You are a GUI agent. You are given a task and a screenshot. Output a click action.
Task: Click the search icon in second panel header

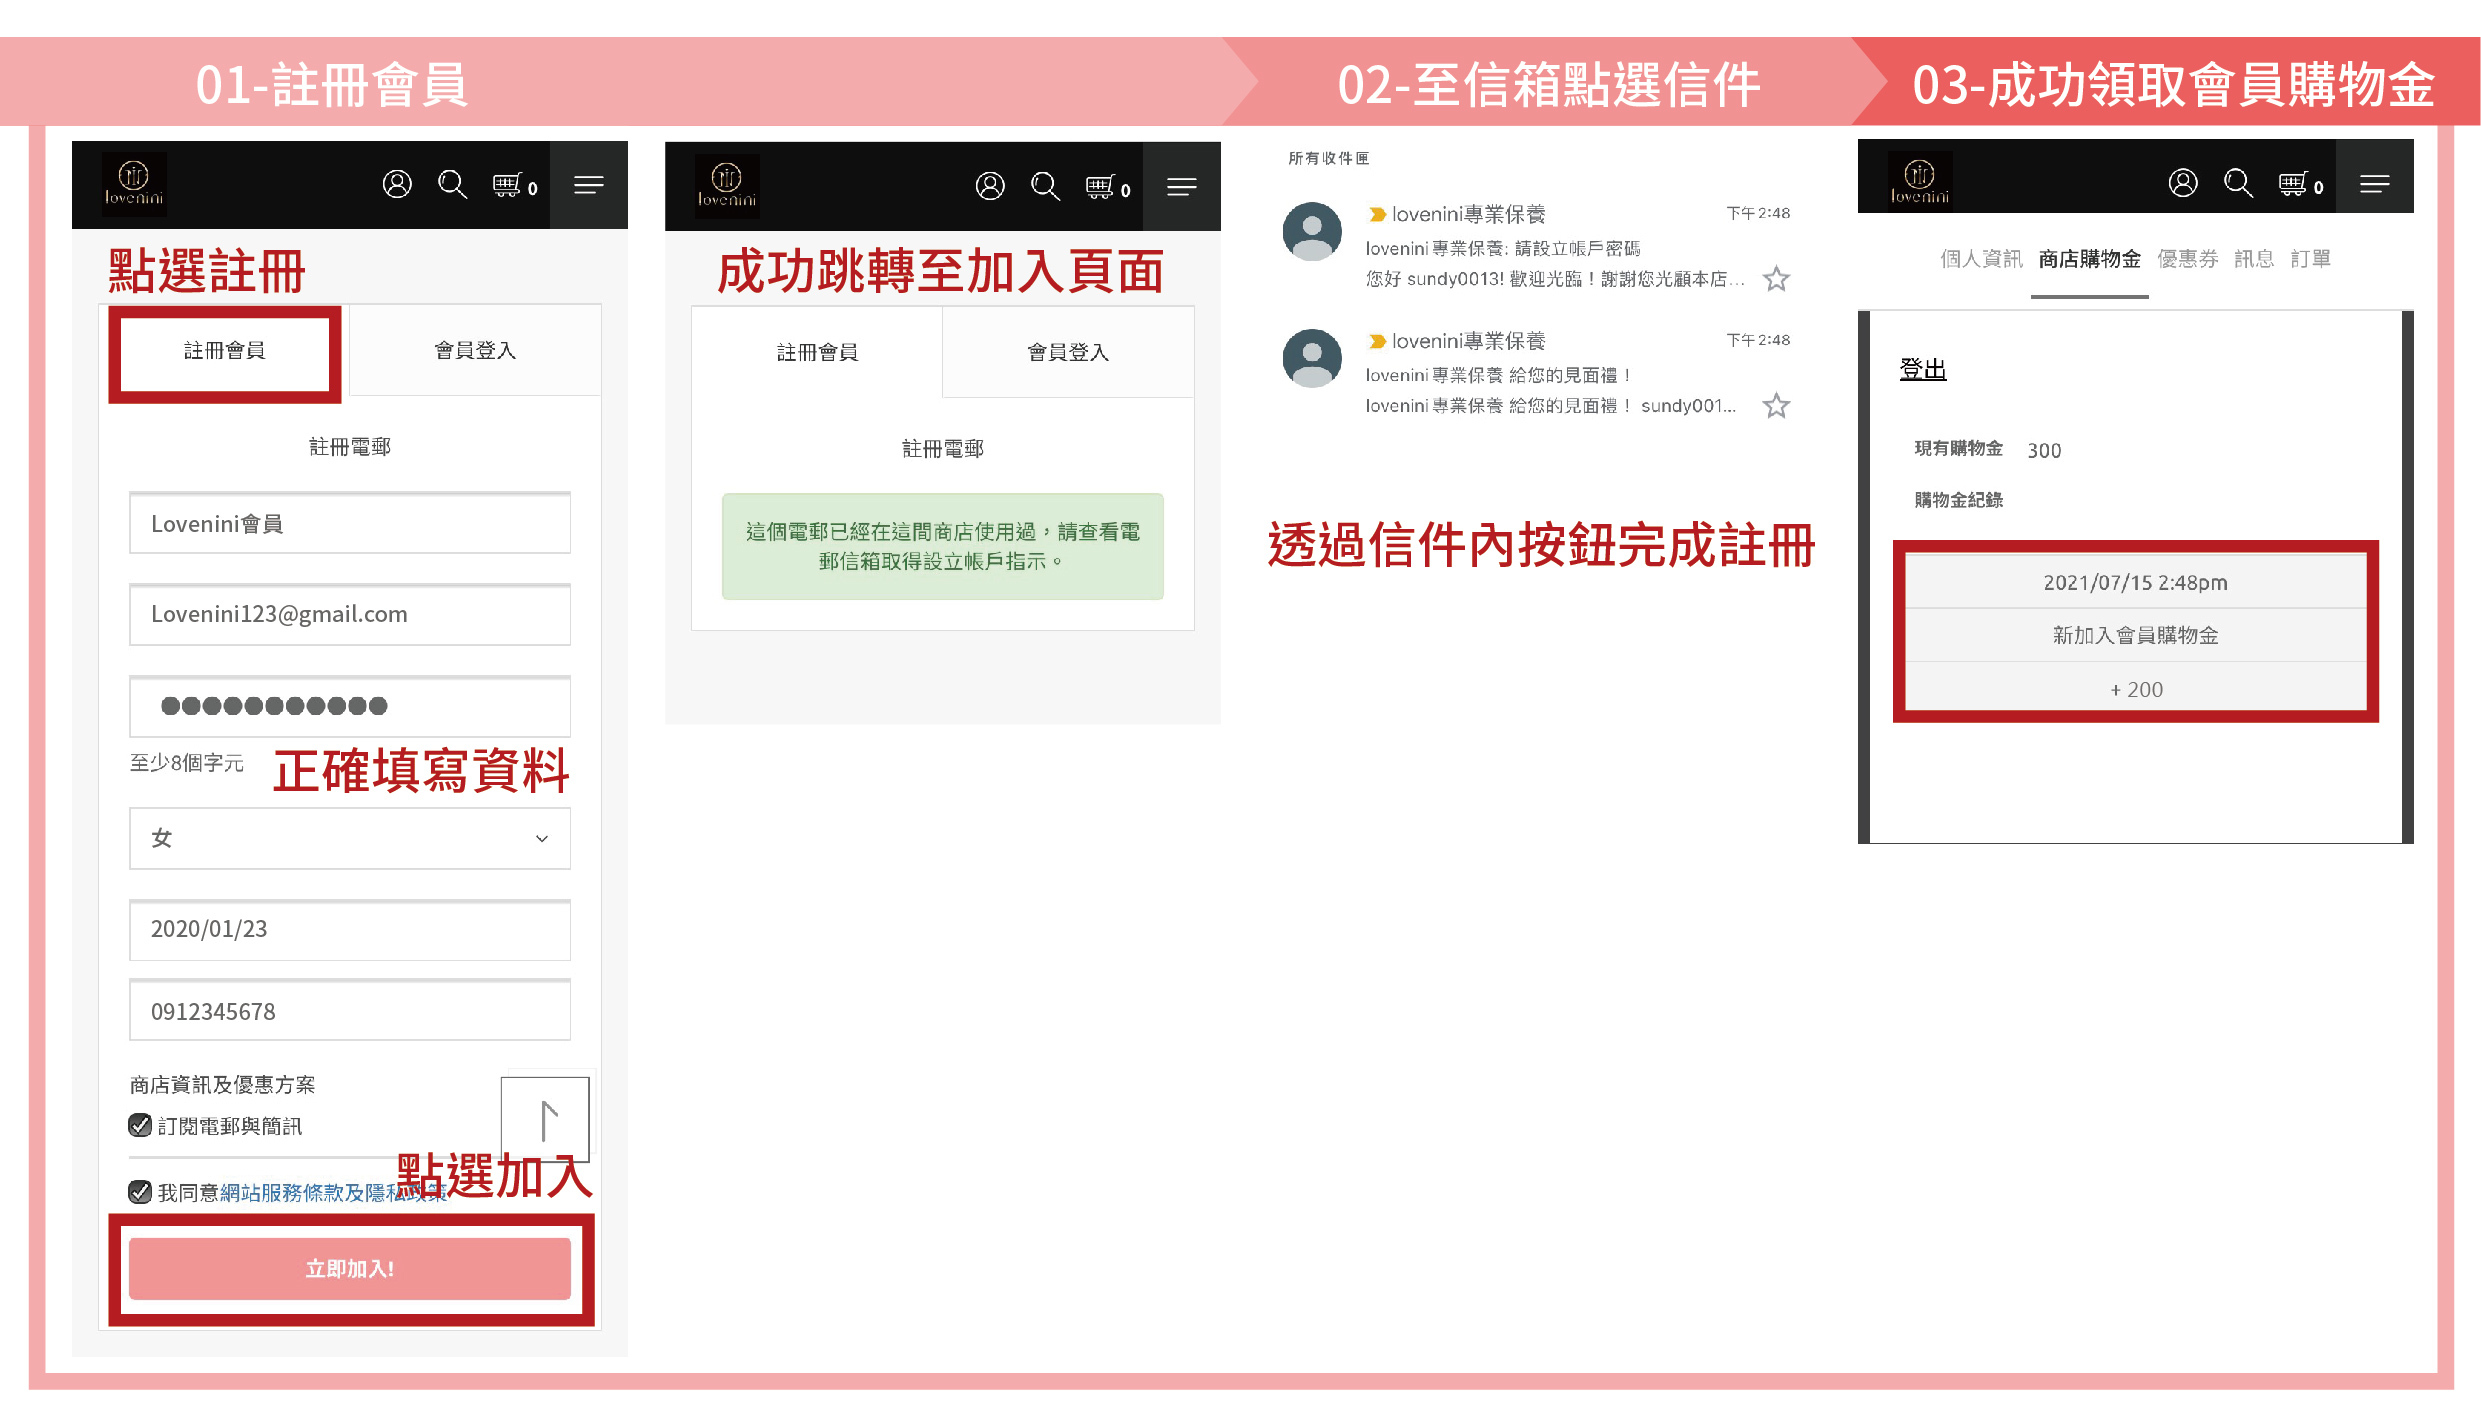pos(1045,187)
